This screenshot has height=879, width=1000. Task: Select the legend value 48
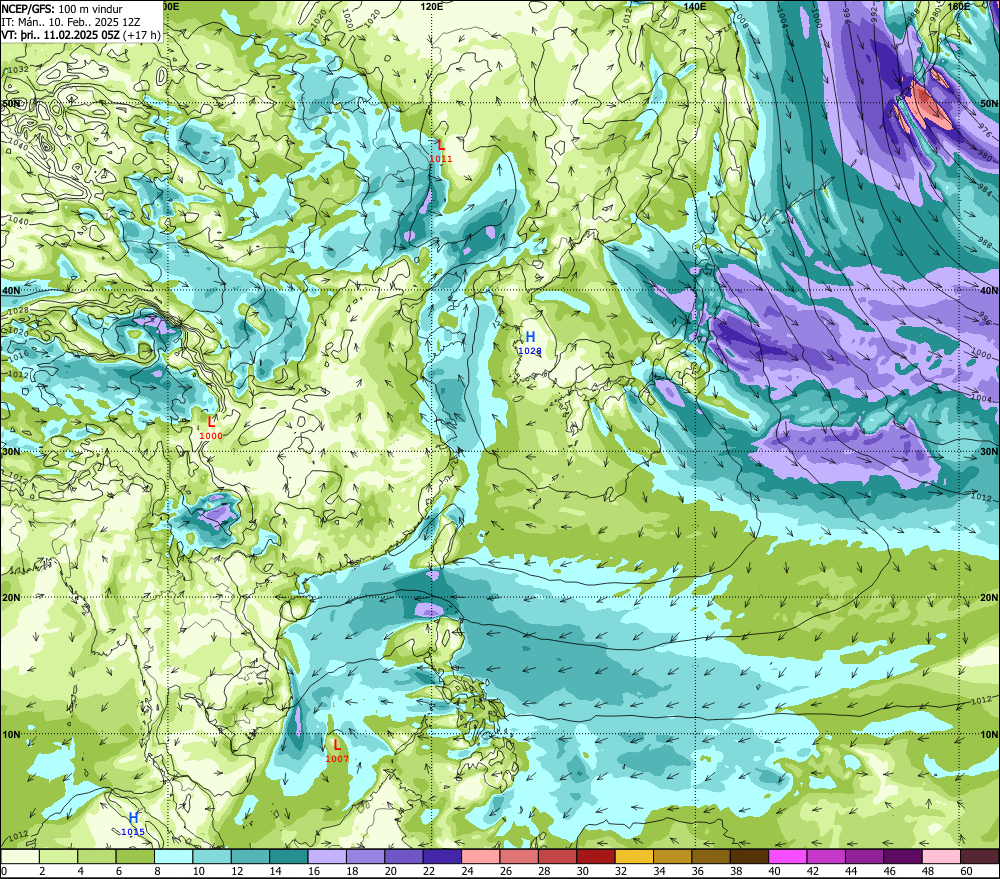(928, 871)
